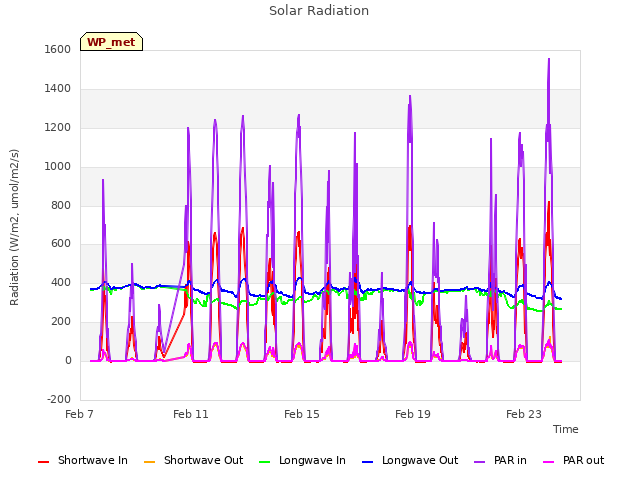Click the 400 y-axis tick label
Screen dimensions: 640x480
coord(61,282)
